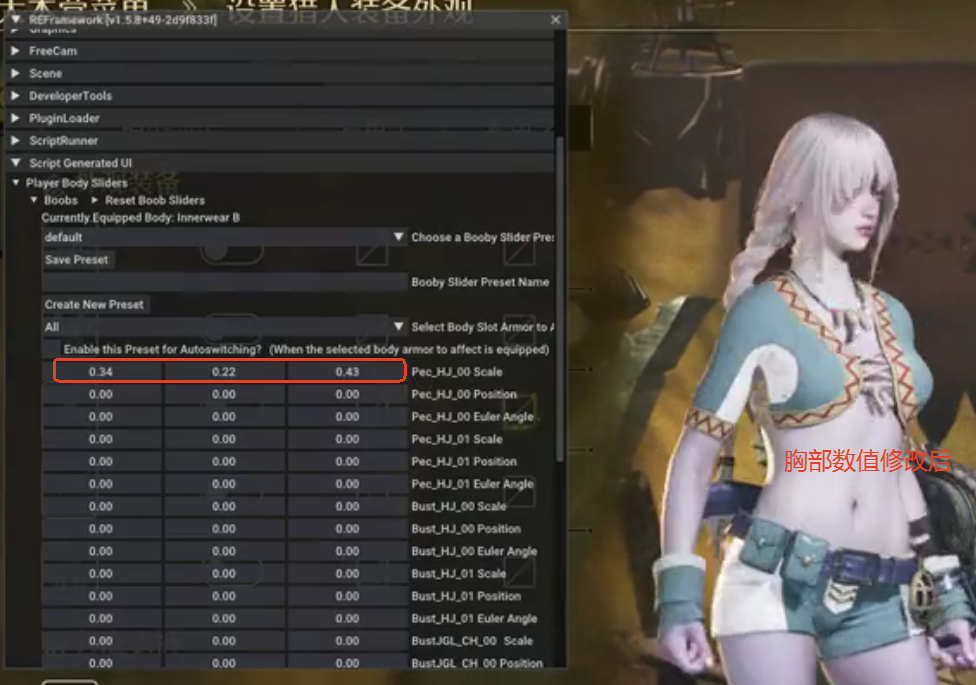Click the 'Booby Slider Preset Name' label
This screenshot has width=976, height=685.
click(x=481, y=282)
